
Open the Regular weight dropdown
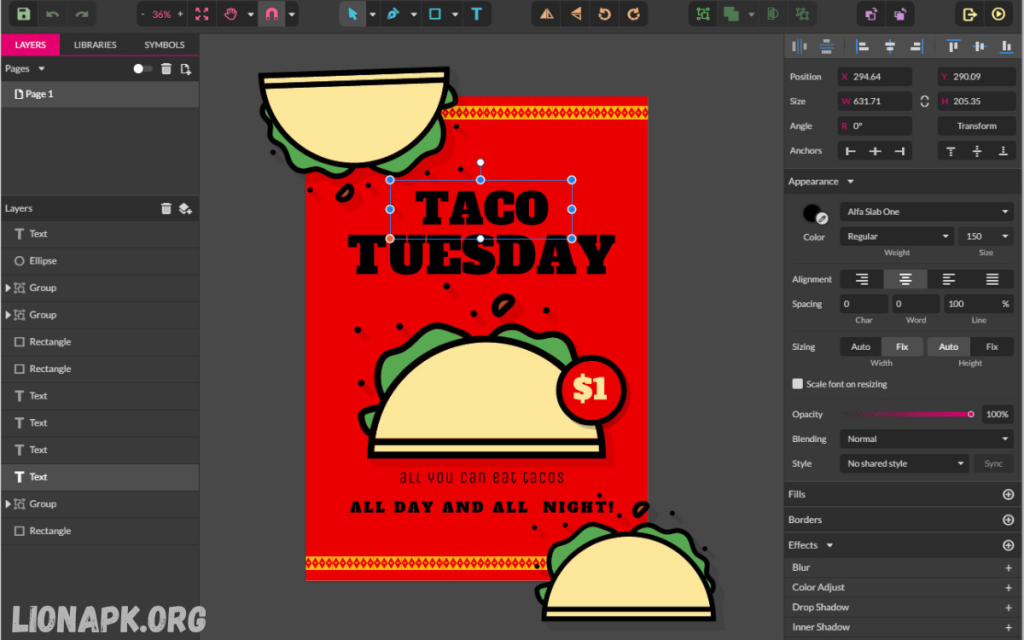tap(897, 236)
